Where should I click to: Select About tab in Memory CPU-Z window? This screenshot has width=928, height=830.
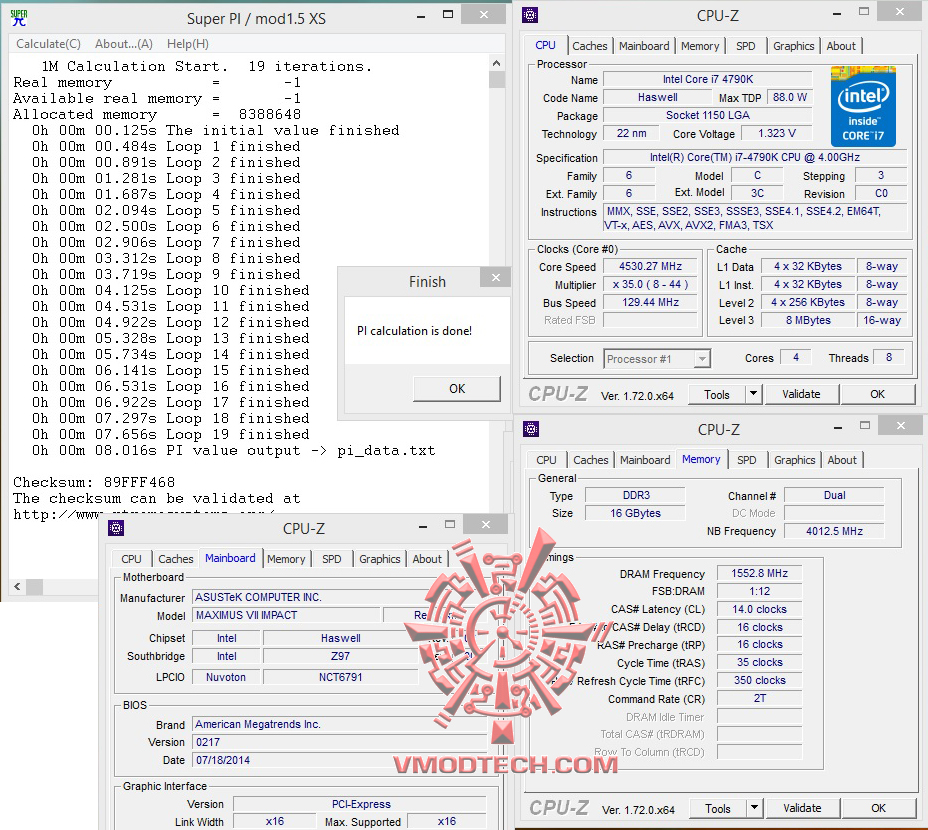pyautogui.click(x=842, y=460)
